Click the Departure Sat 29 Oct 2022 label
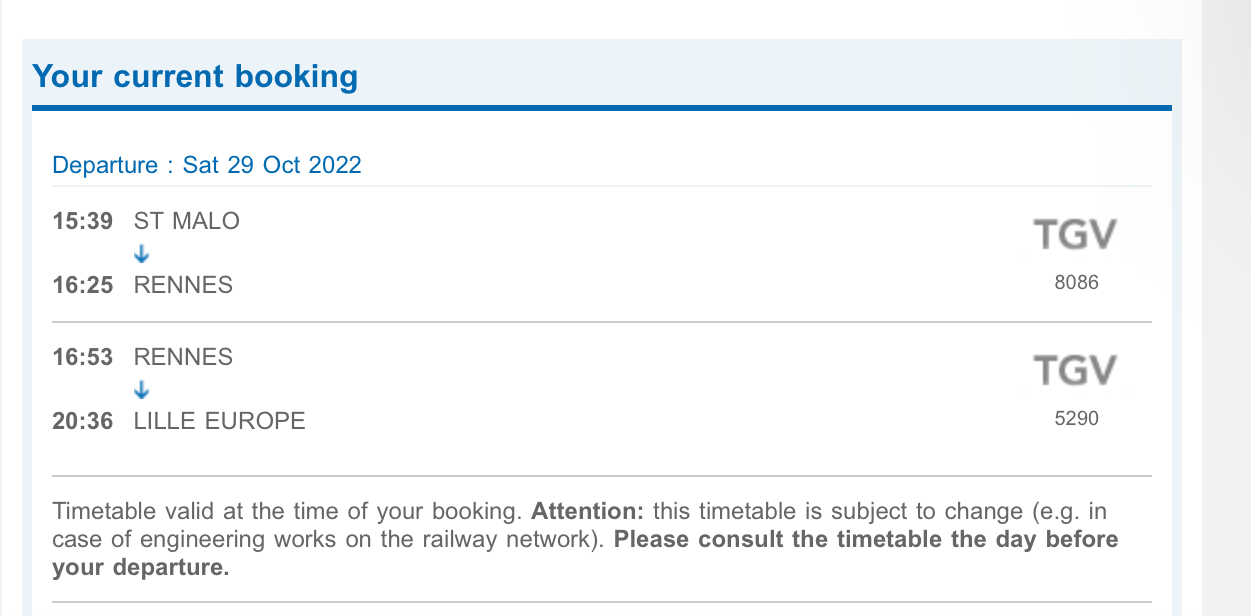Image resolution: width=1251 pixels, height=616 pixels. coord(207,165)
